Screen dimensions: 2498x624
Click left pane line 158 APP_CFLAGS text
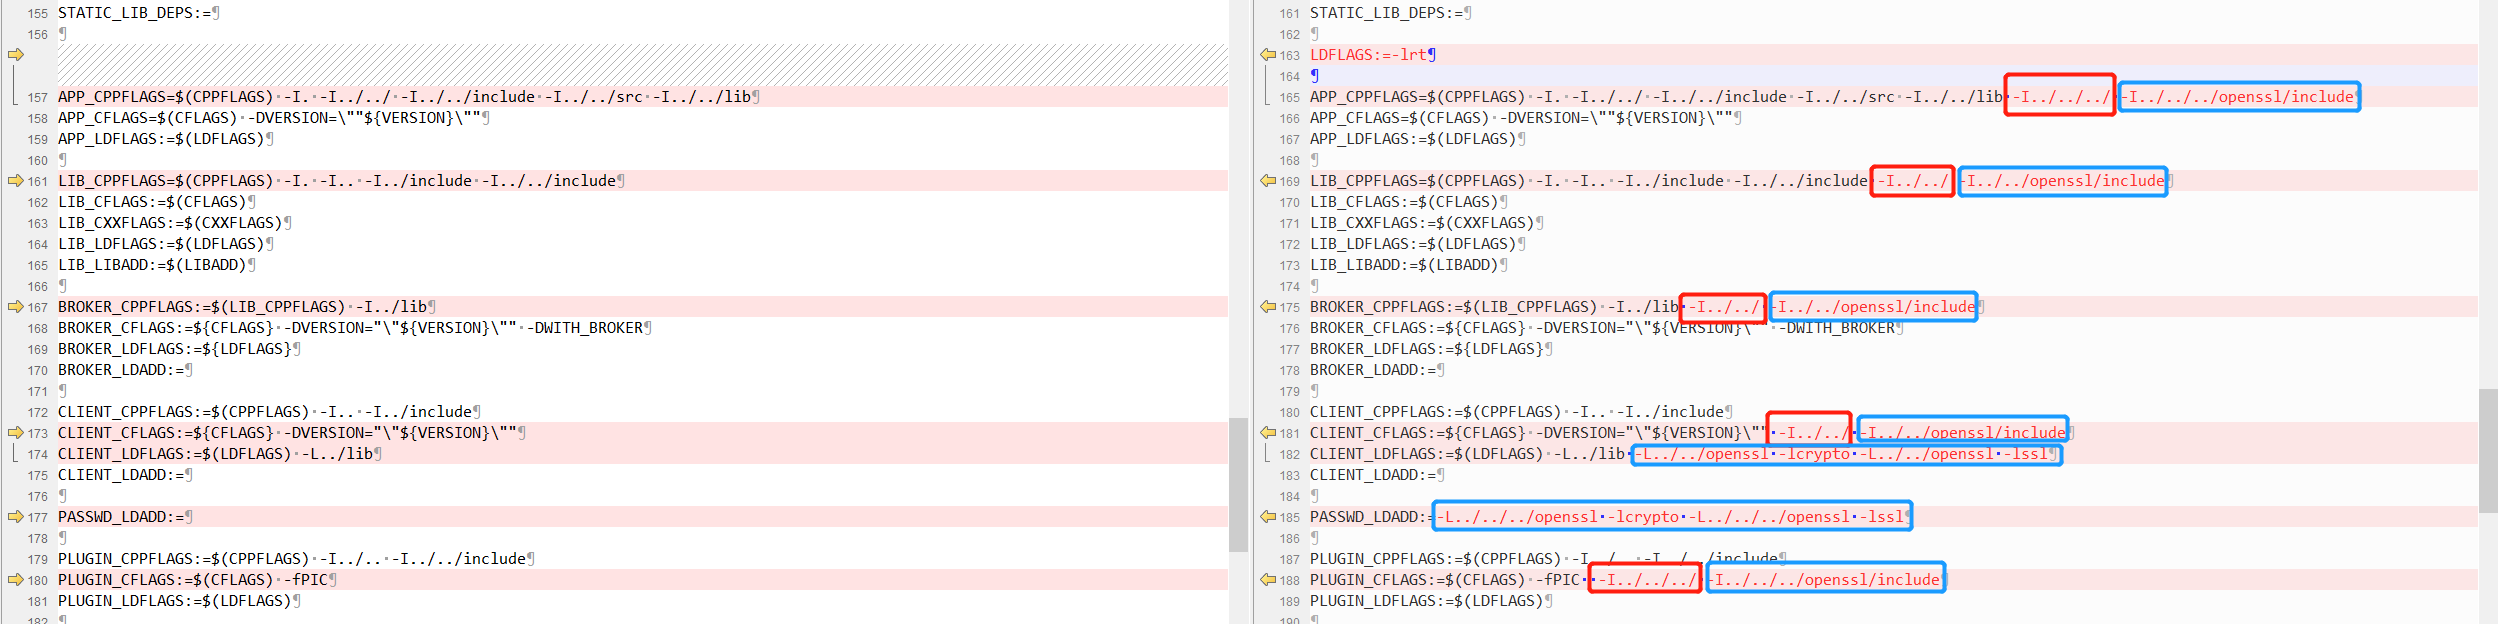273,118
